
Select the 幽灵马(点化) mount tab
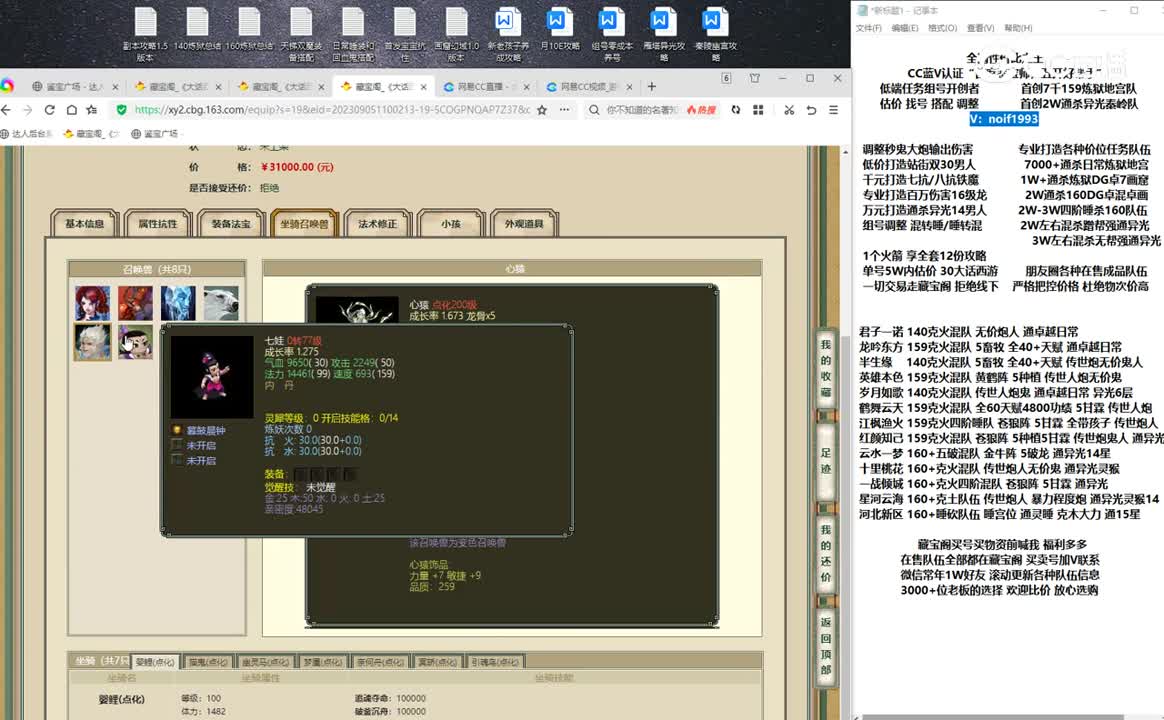266,661
